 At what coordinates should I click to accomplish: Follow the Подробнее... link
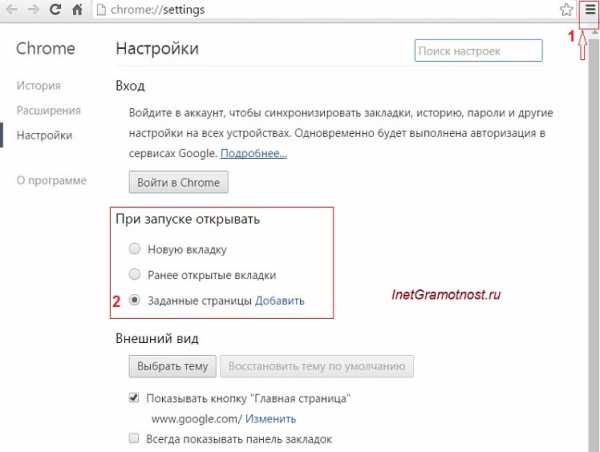click(x=254, y=153)
